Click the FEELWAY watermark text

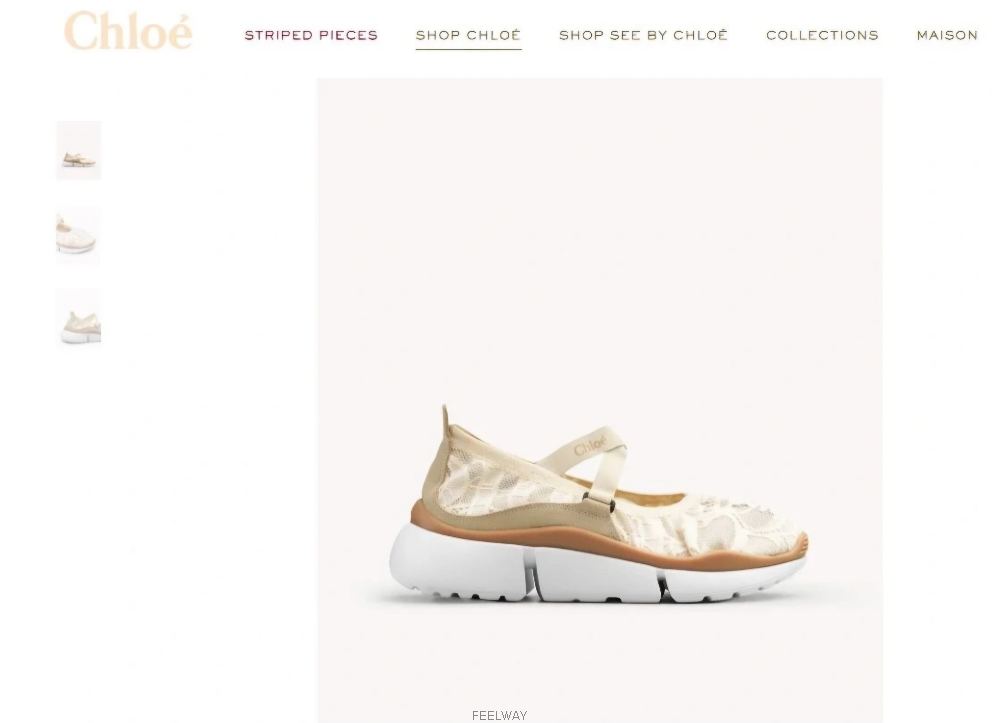coord(499,715)
